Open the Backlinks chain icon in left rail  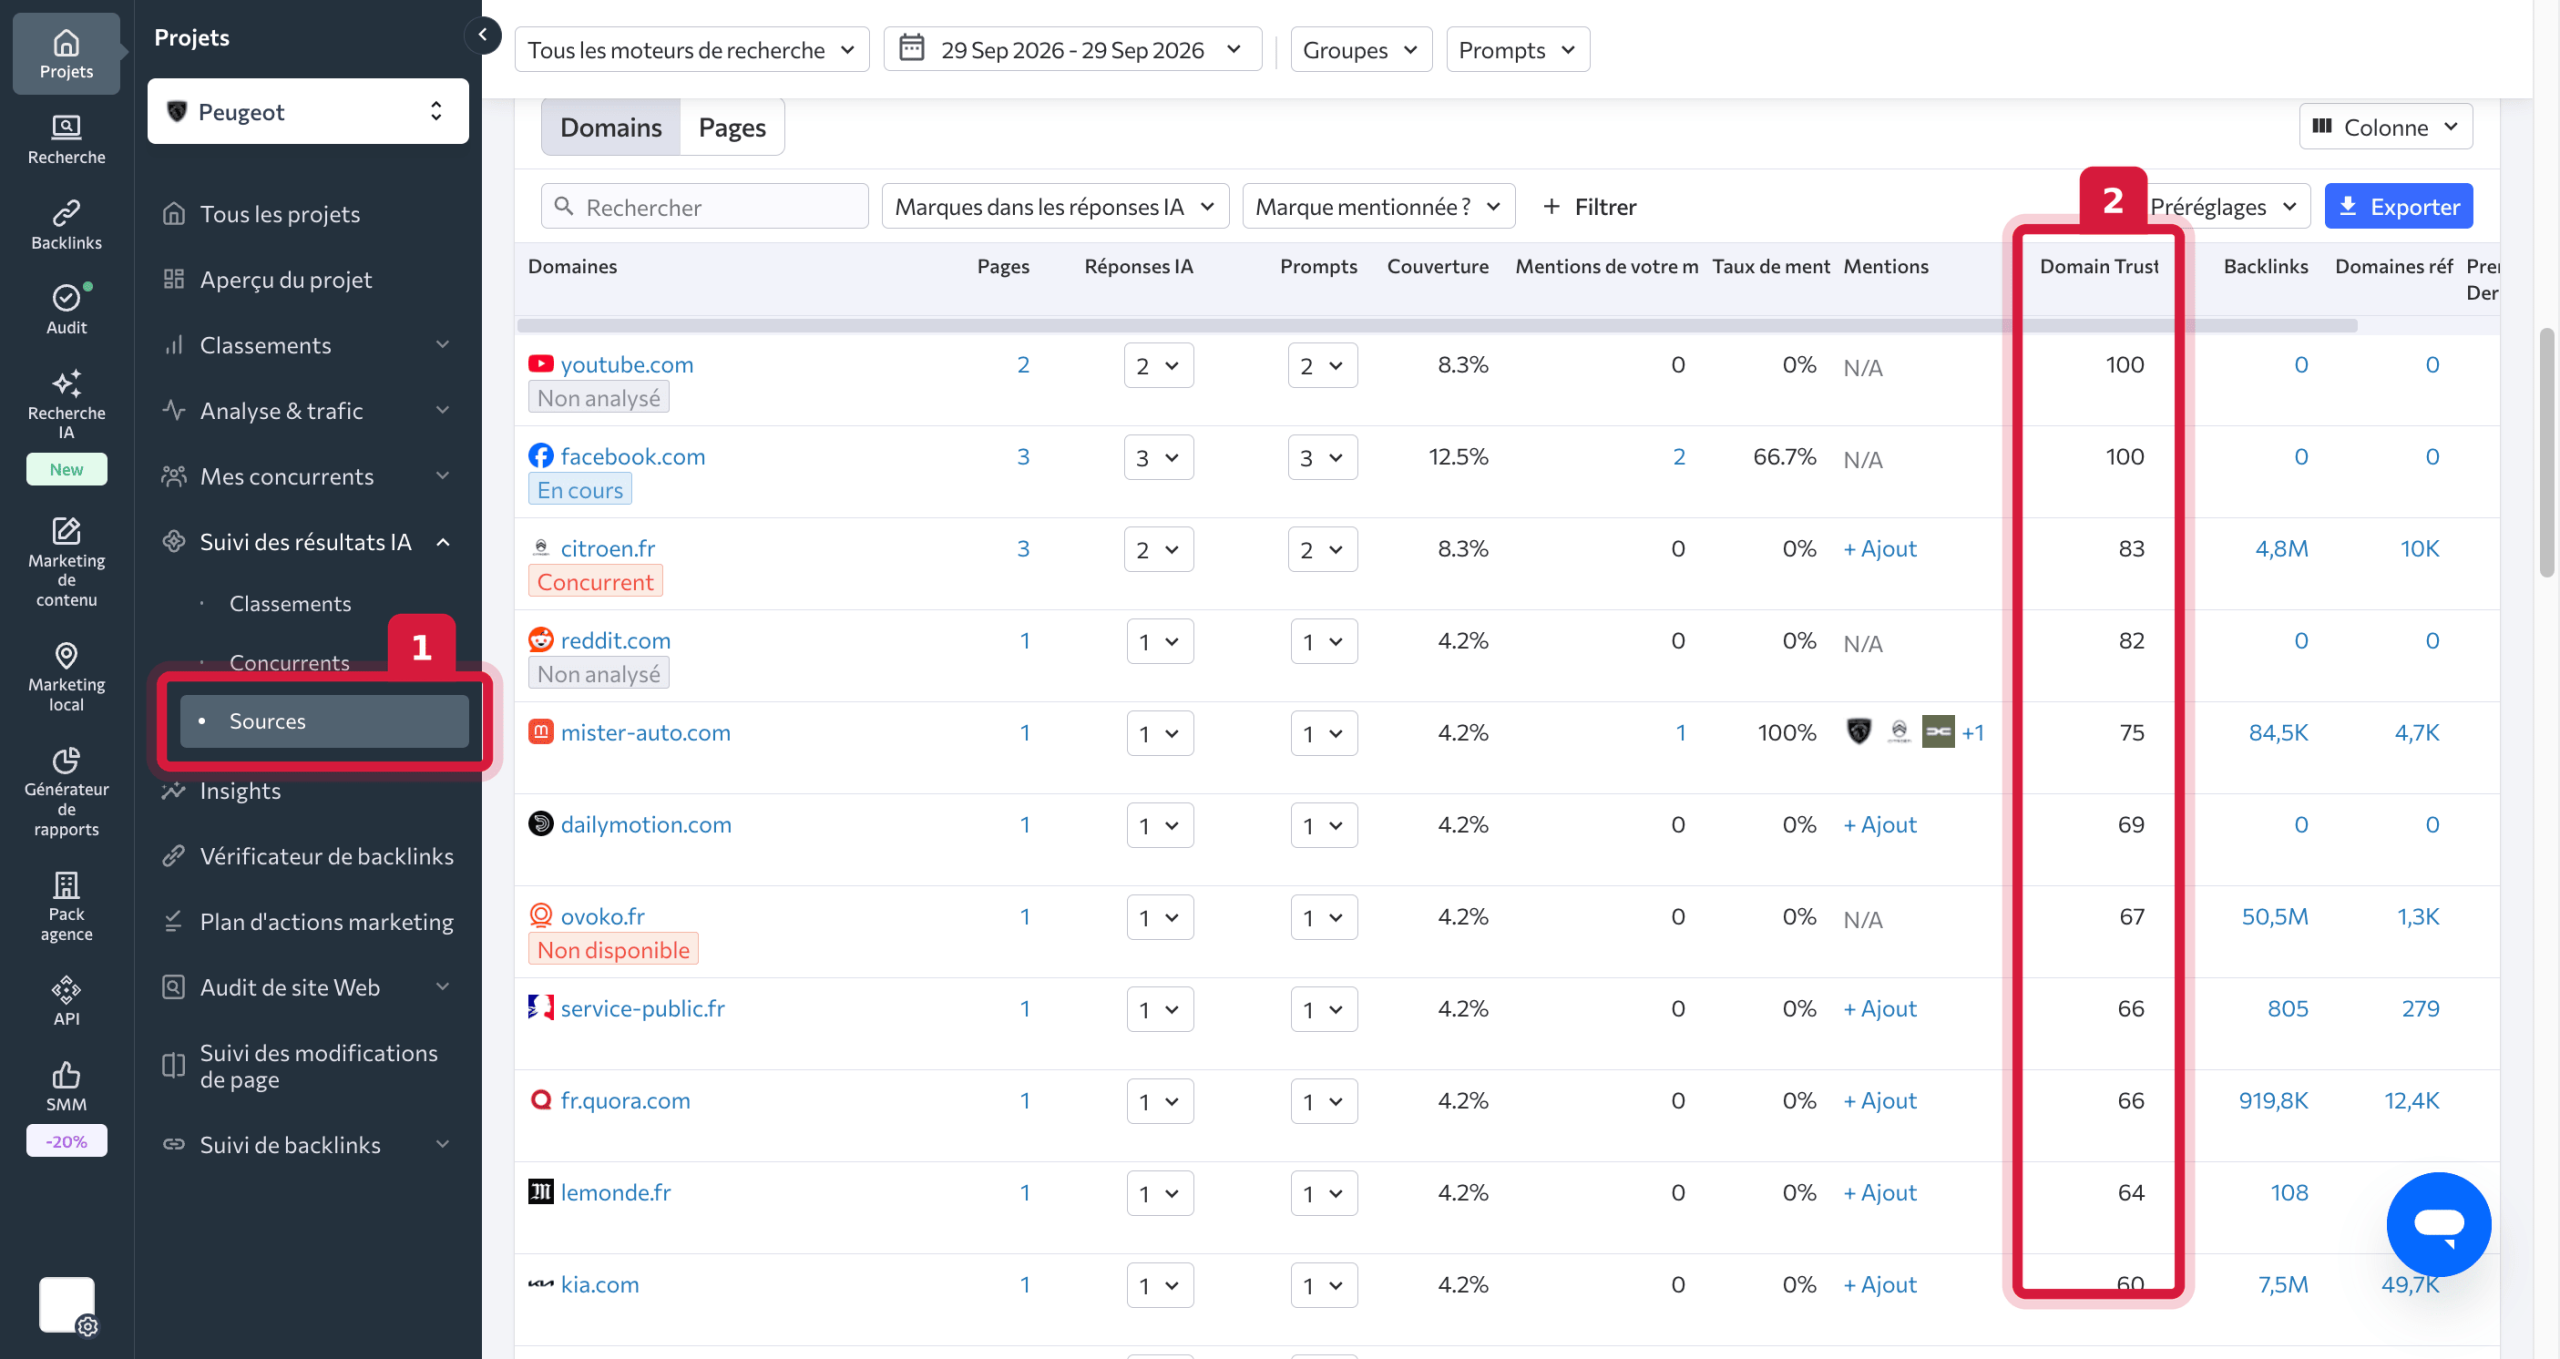(x=66, y=225)
